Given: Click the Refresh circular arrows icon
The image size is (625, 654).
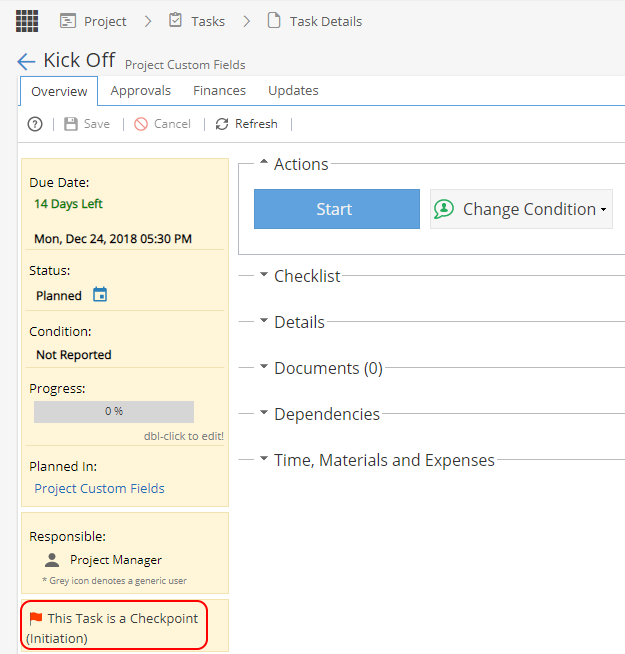Looking at the screenshot, I should [222, 124].
